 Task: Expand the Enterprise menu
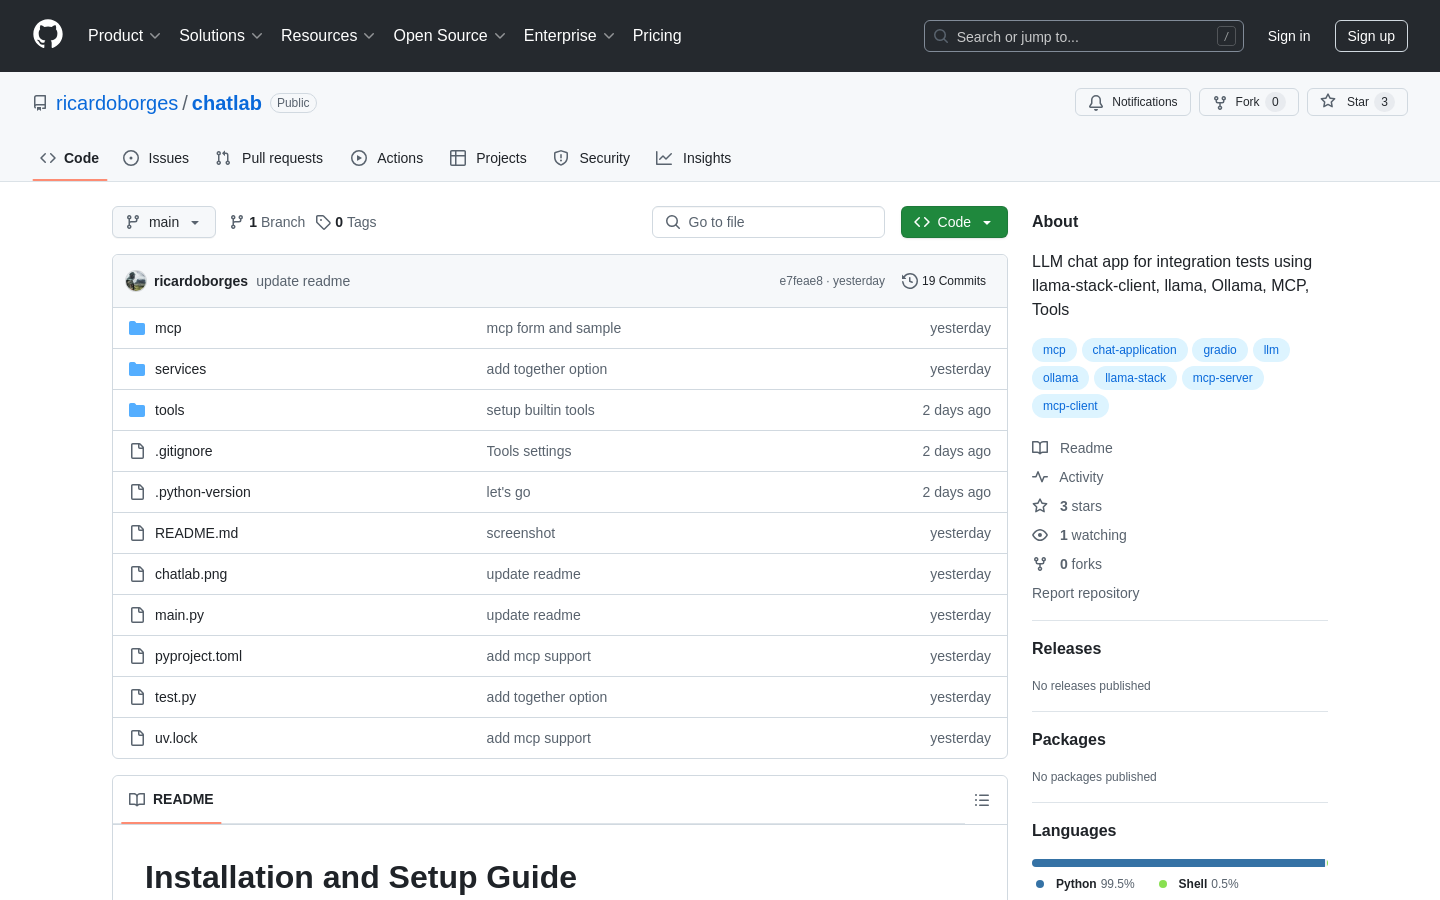[569, 35]
